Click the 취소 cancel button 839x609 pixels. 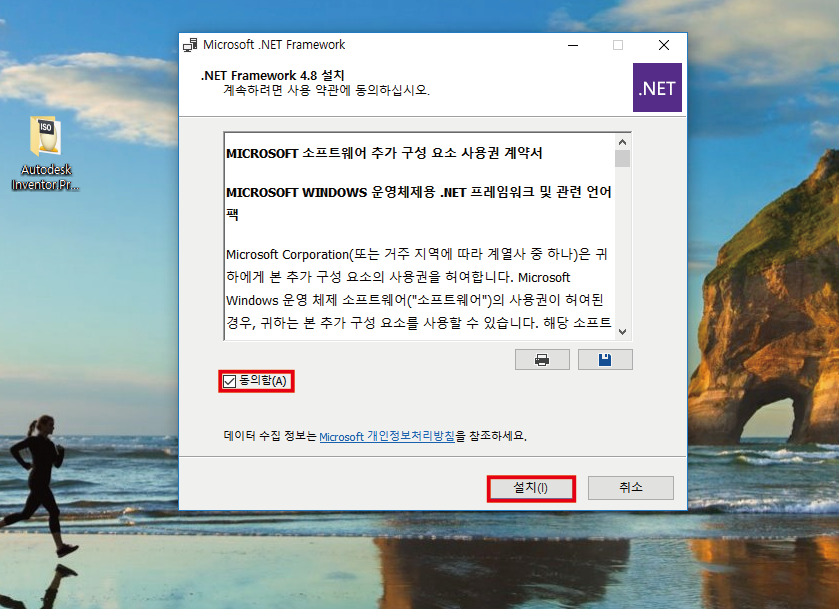tap(631, 488)
